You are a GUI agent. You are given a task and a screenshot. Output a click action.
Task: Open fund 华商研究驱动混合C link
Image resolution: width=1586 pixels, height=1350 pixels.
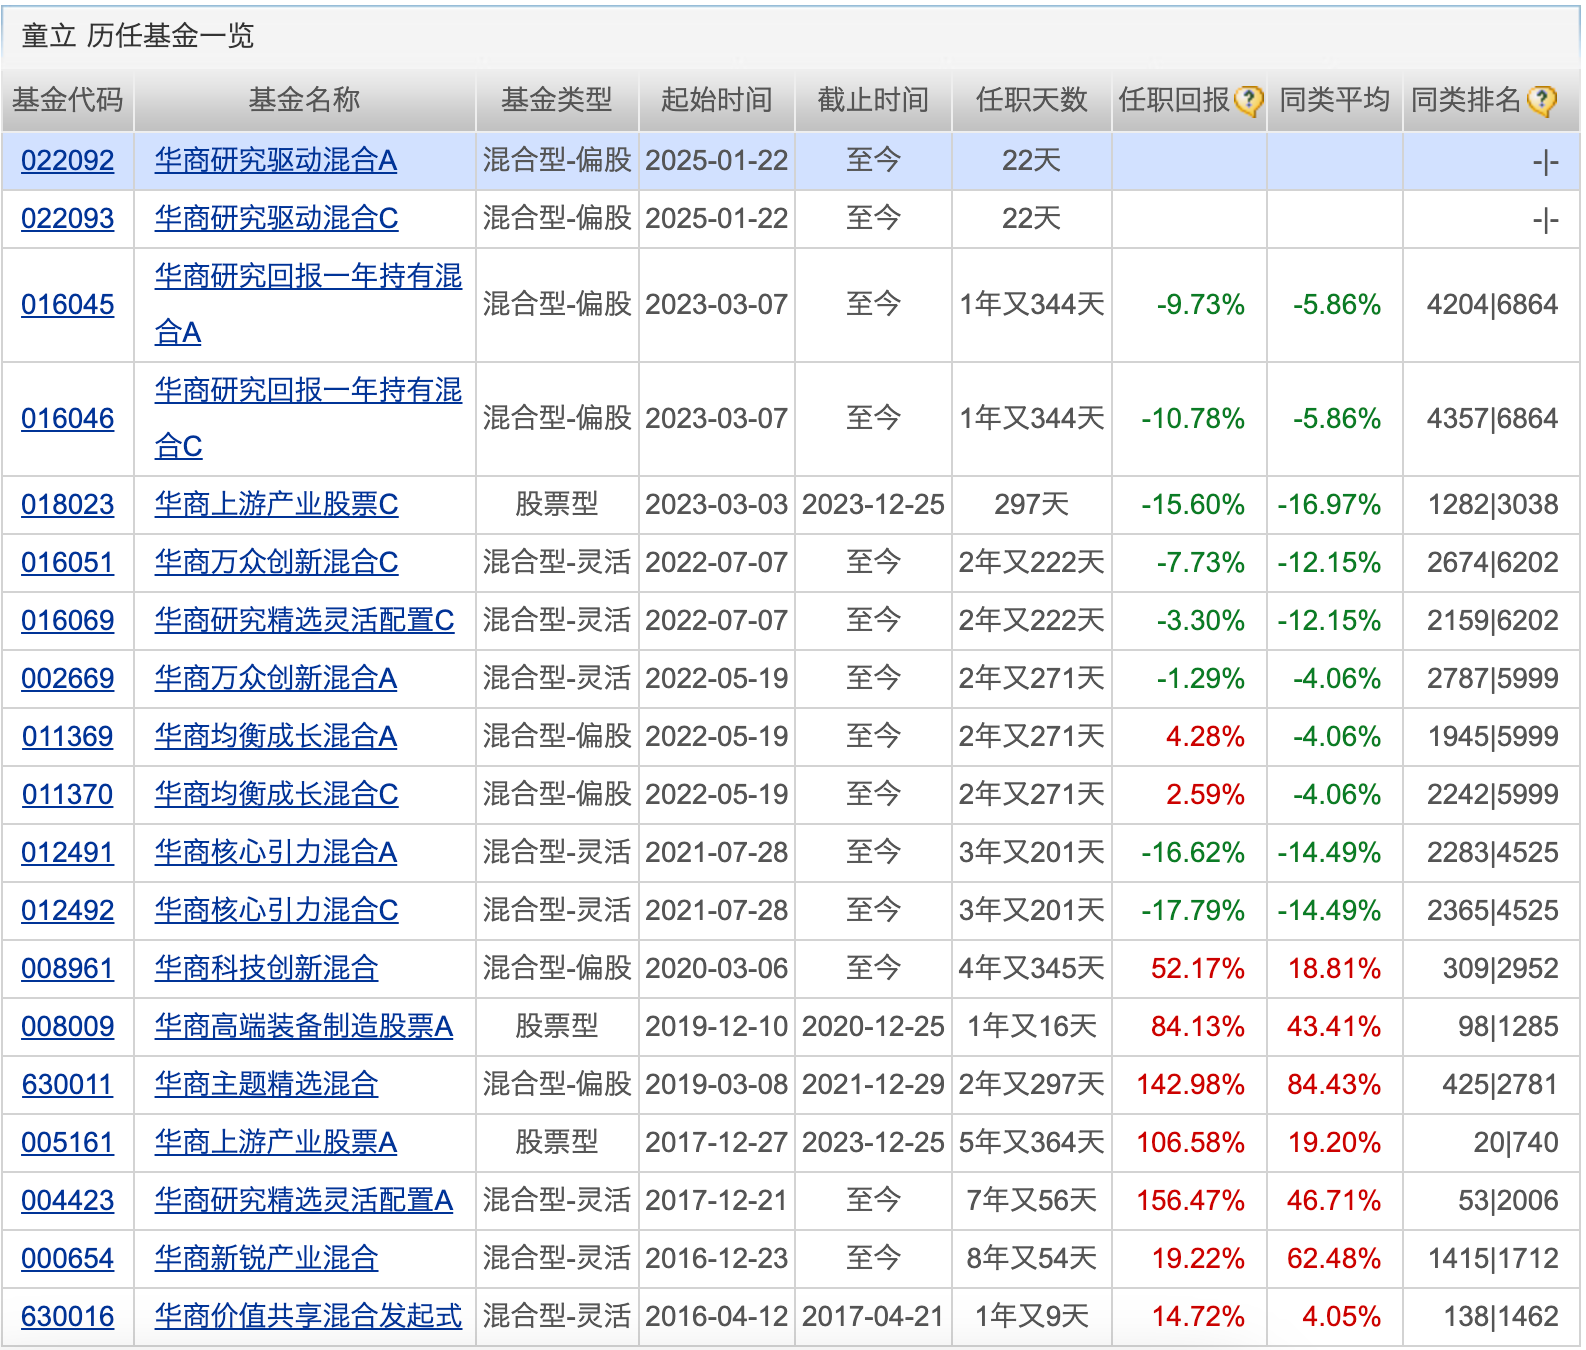pos(277,218)
